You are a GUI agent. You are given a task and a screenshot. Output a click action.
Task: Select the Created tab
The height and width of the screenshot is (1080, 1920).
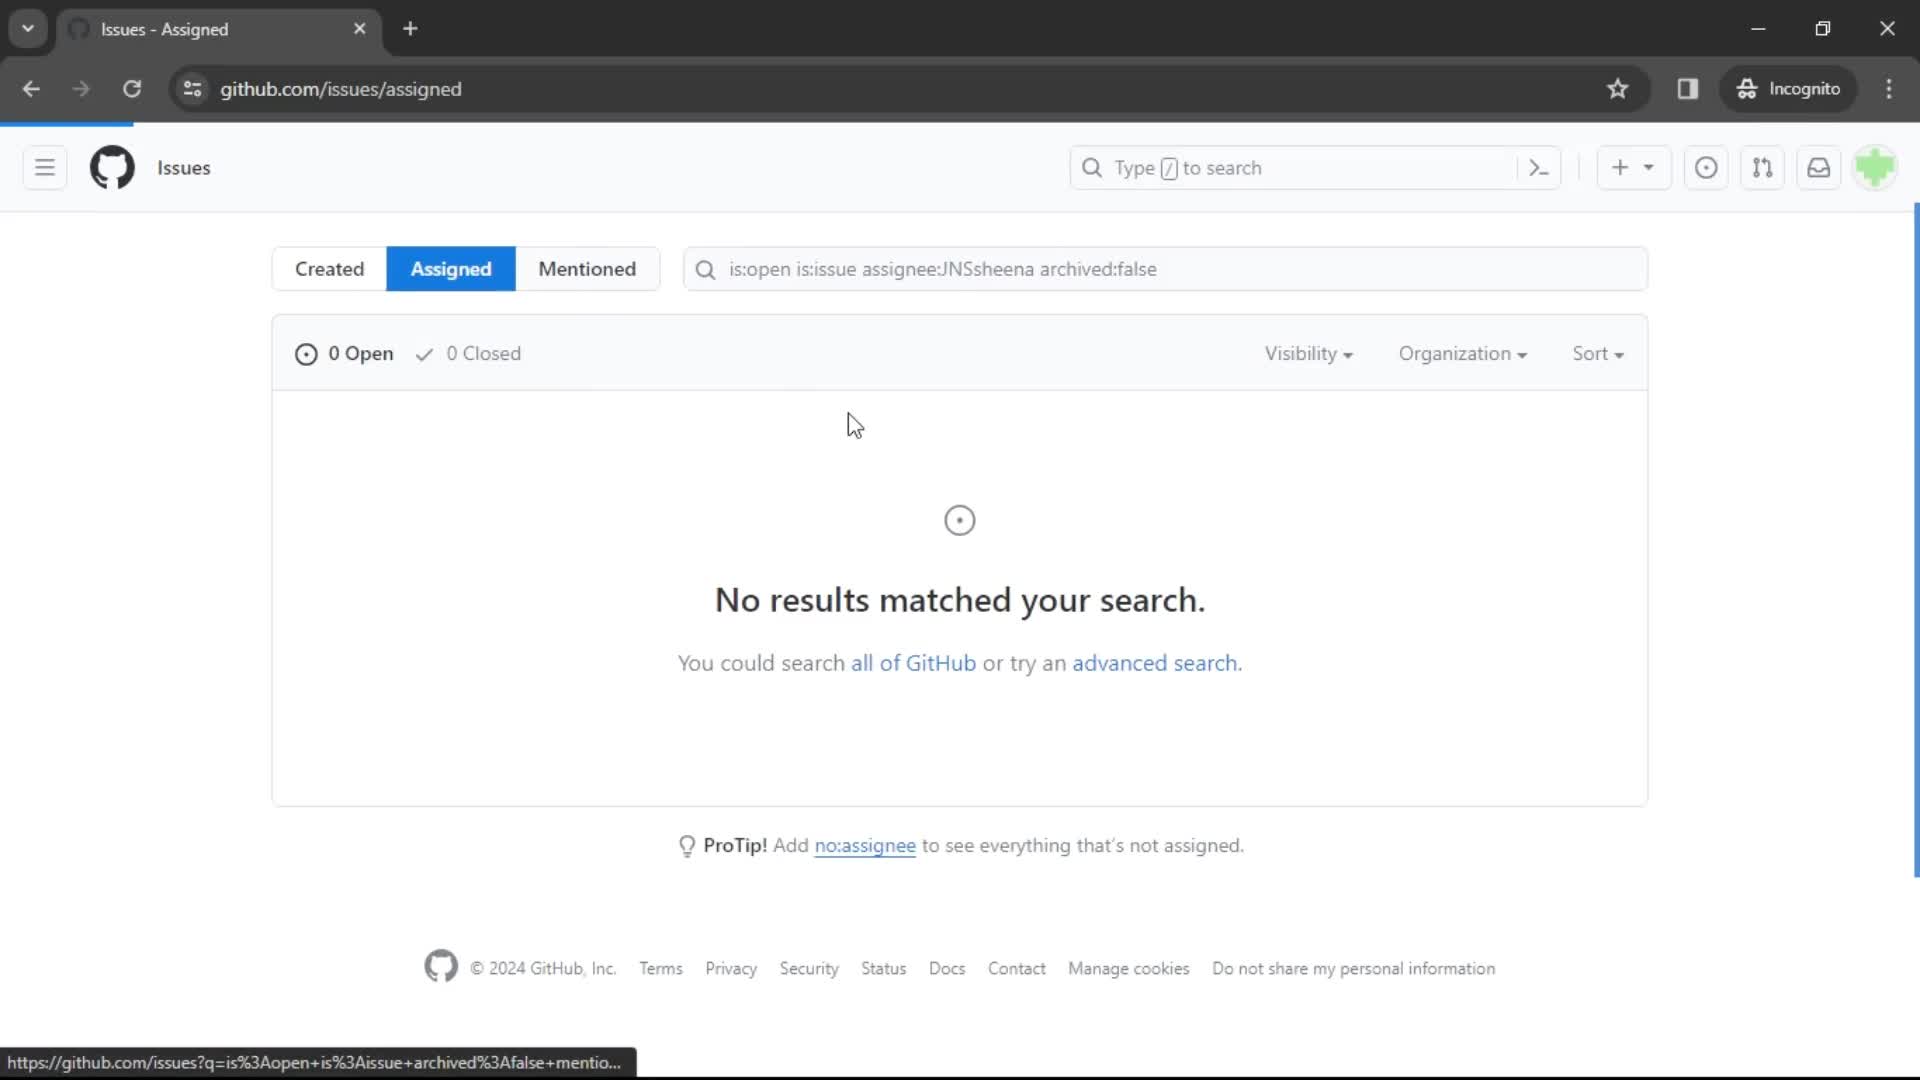coord(330,268)
